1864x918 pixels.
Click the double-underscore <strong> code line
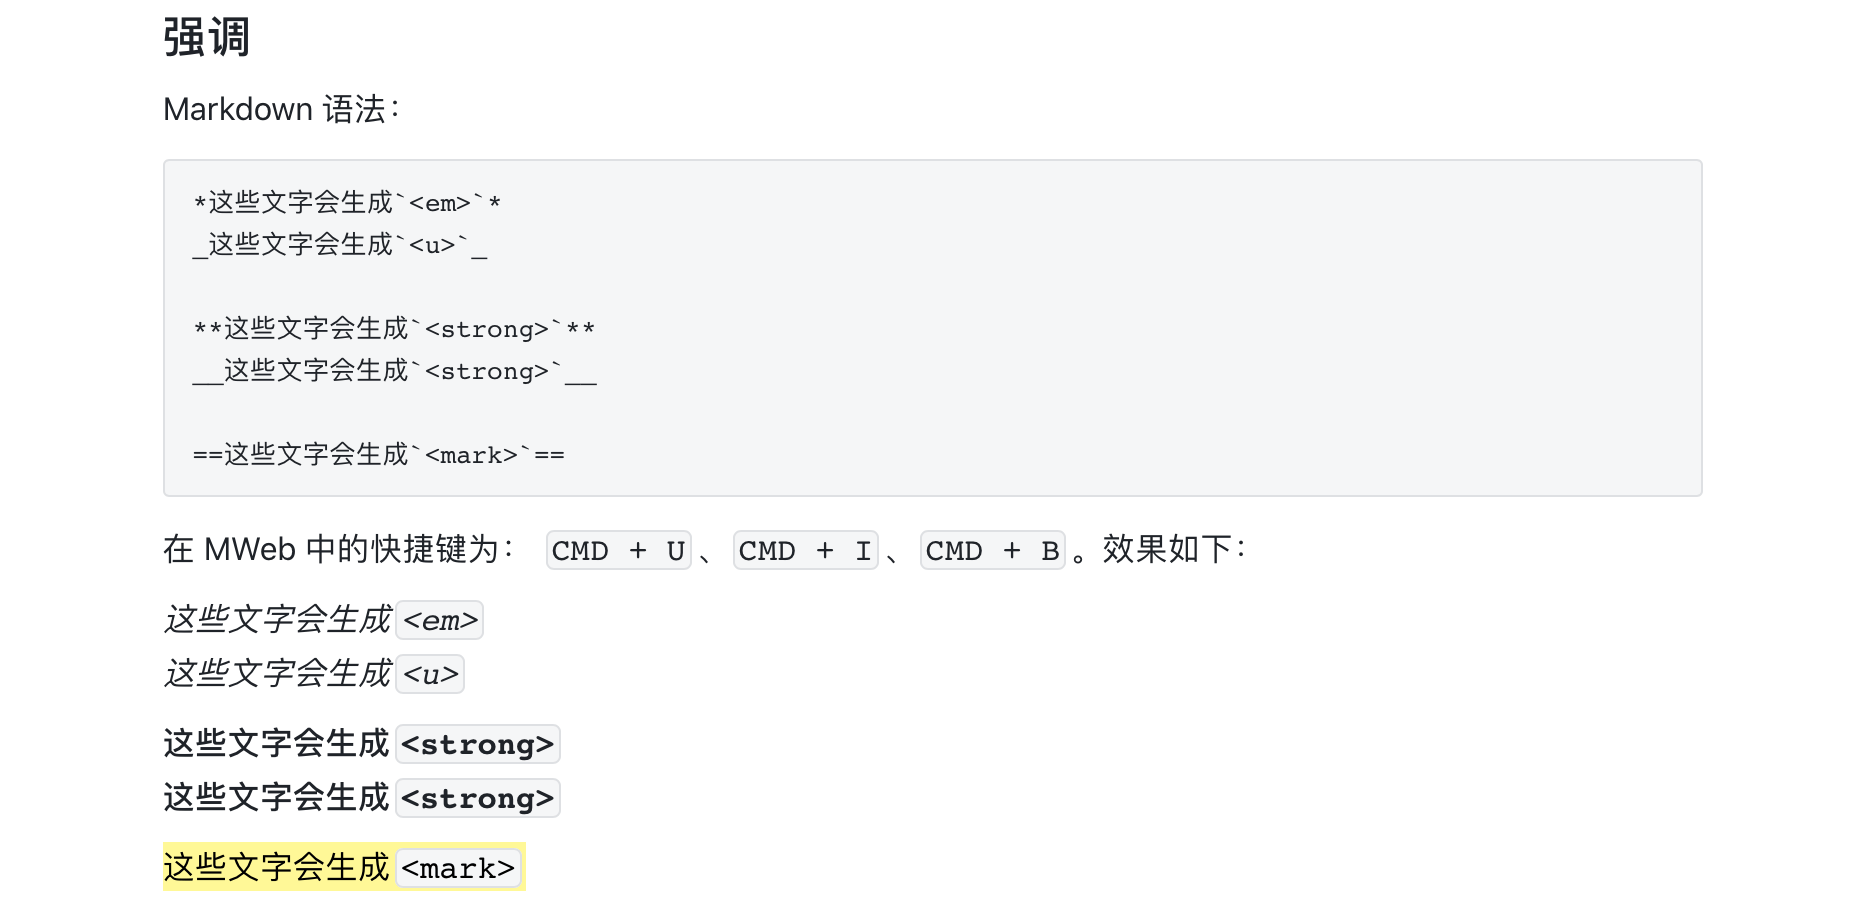(394, 371)
